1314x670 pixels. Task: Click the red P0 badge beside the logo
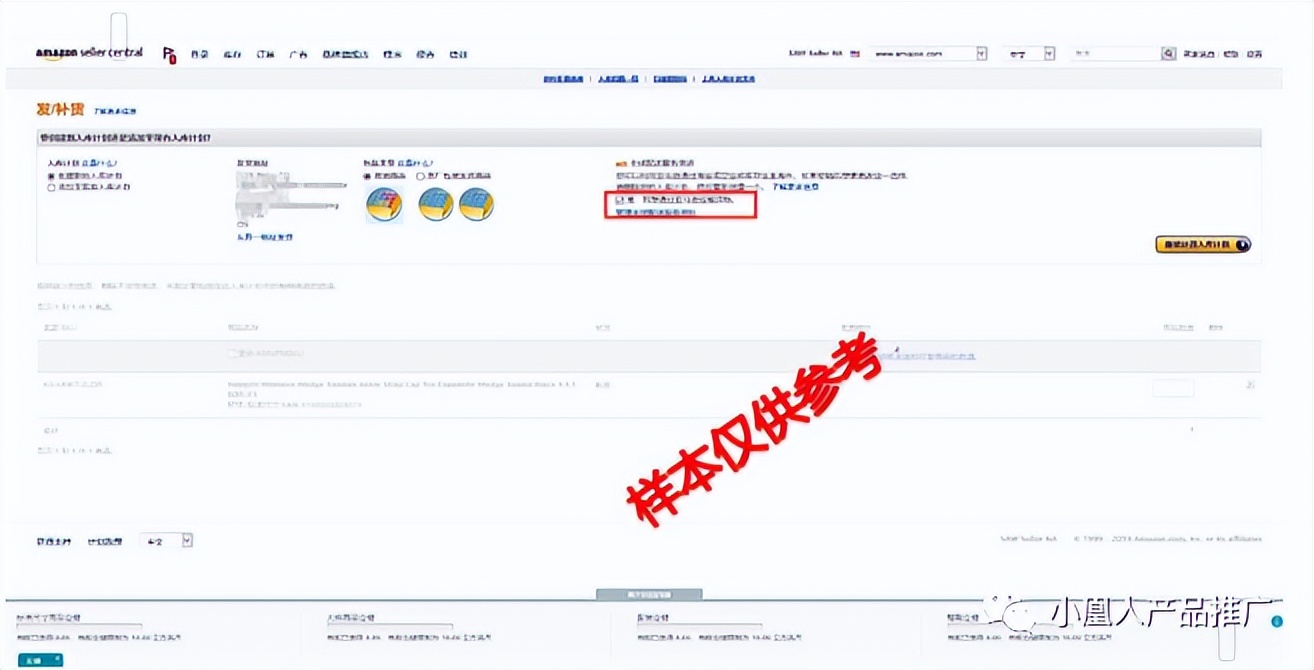point(169,54)
